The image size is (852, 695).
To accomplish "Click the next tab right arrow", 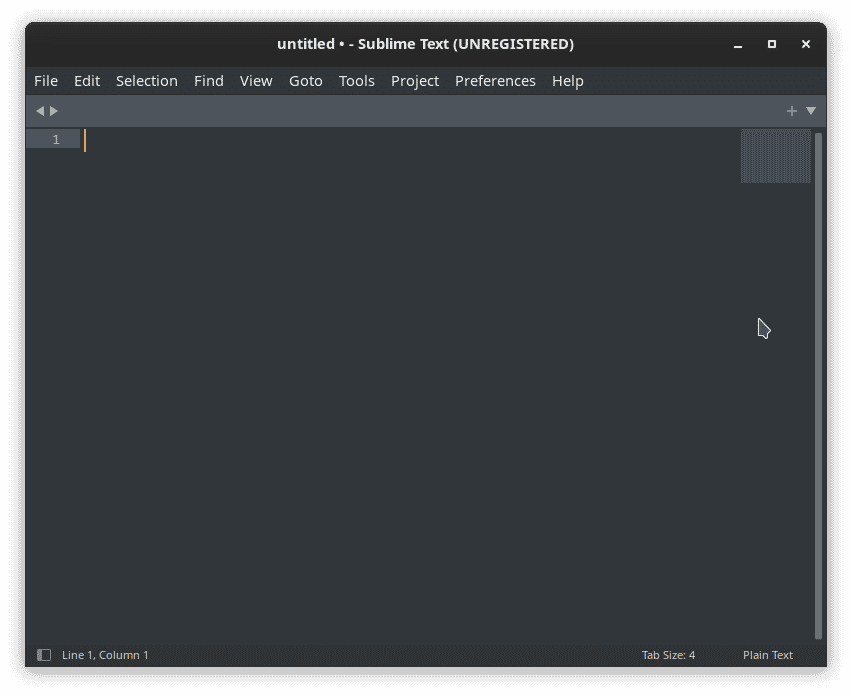I will pos(54,111).
